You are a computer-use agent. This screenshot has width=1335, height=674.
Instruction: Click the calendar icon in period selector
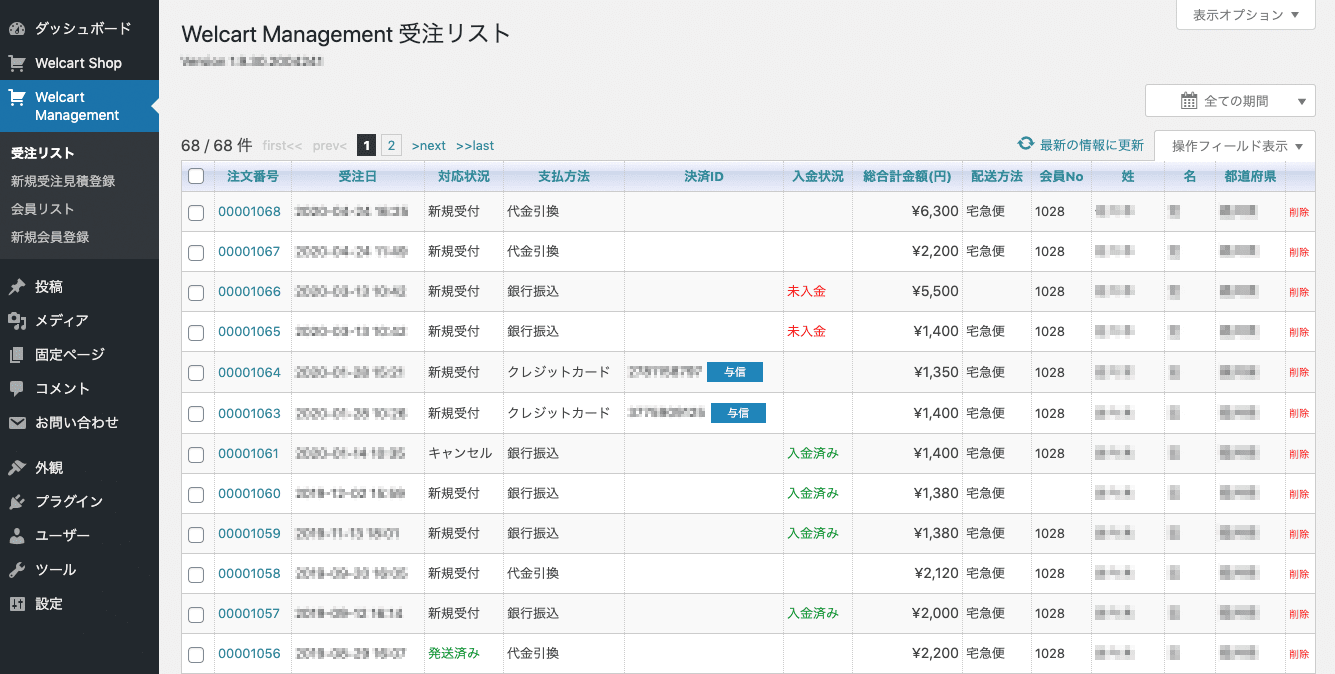click(1189, 101)
